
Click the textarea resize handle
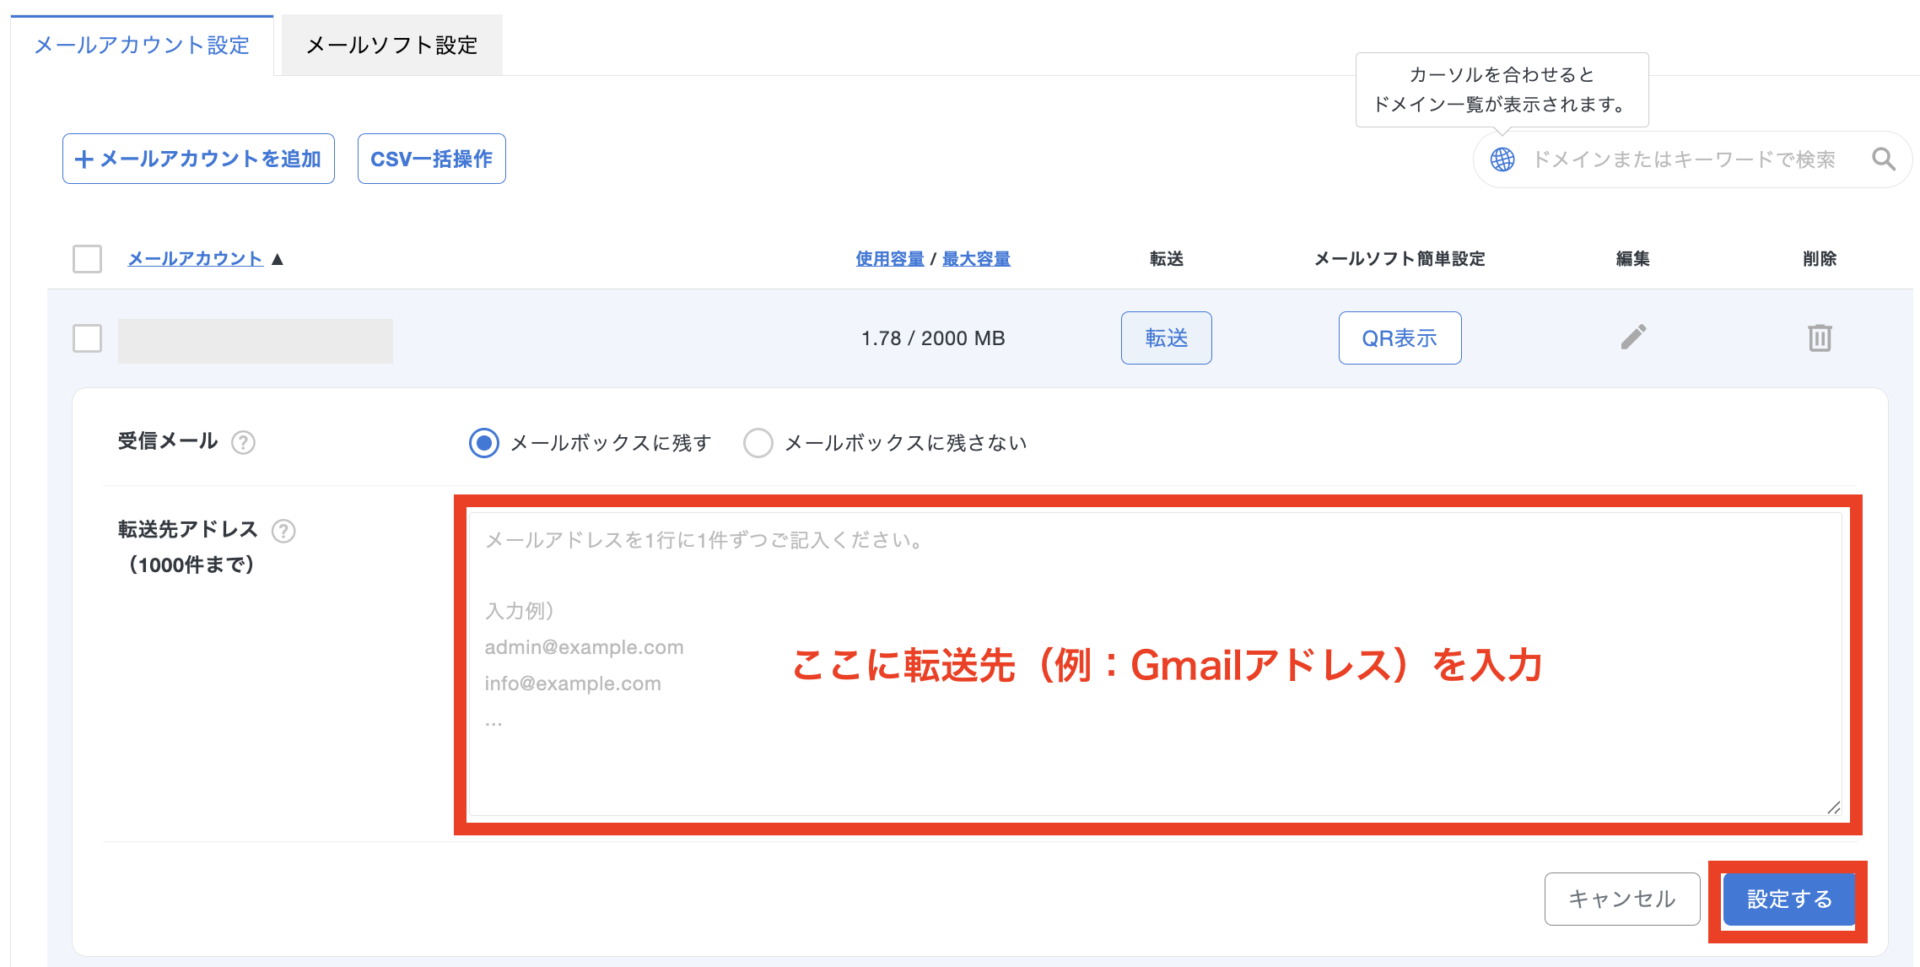[1833, 808]
